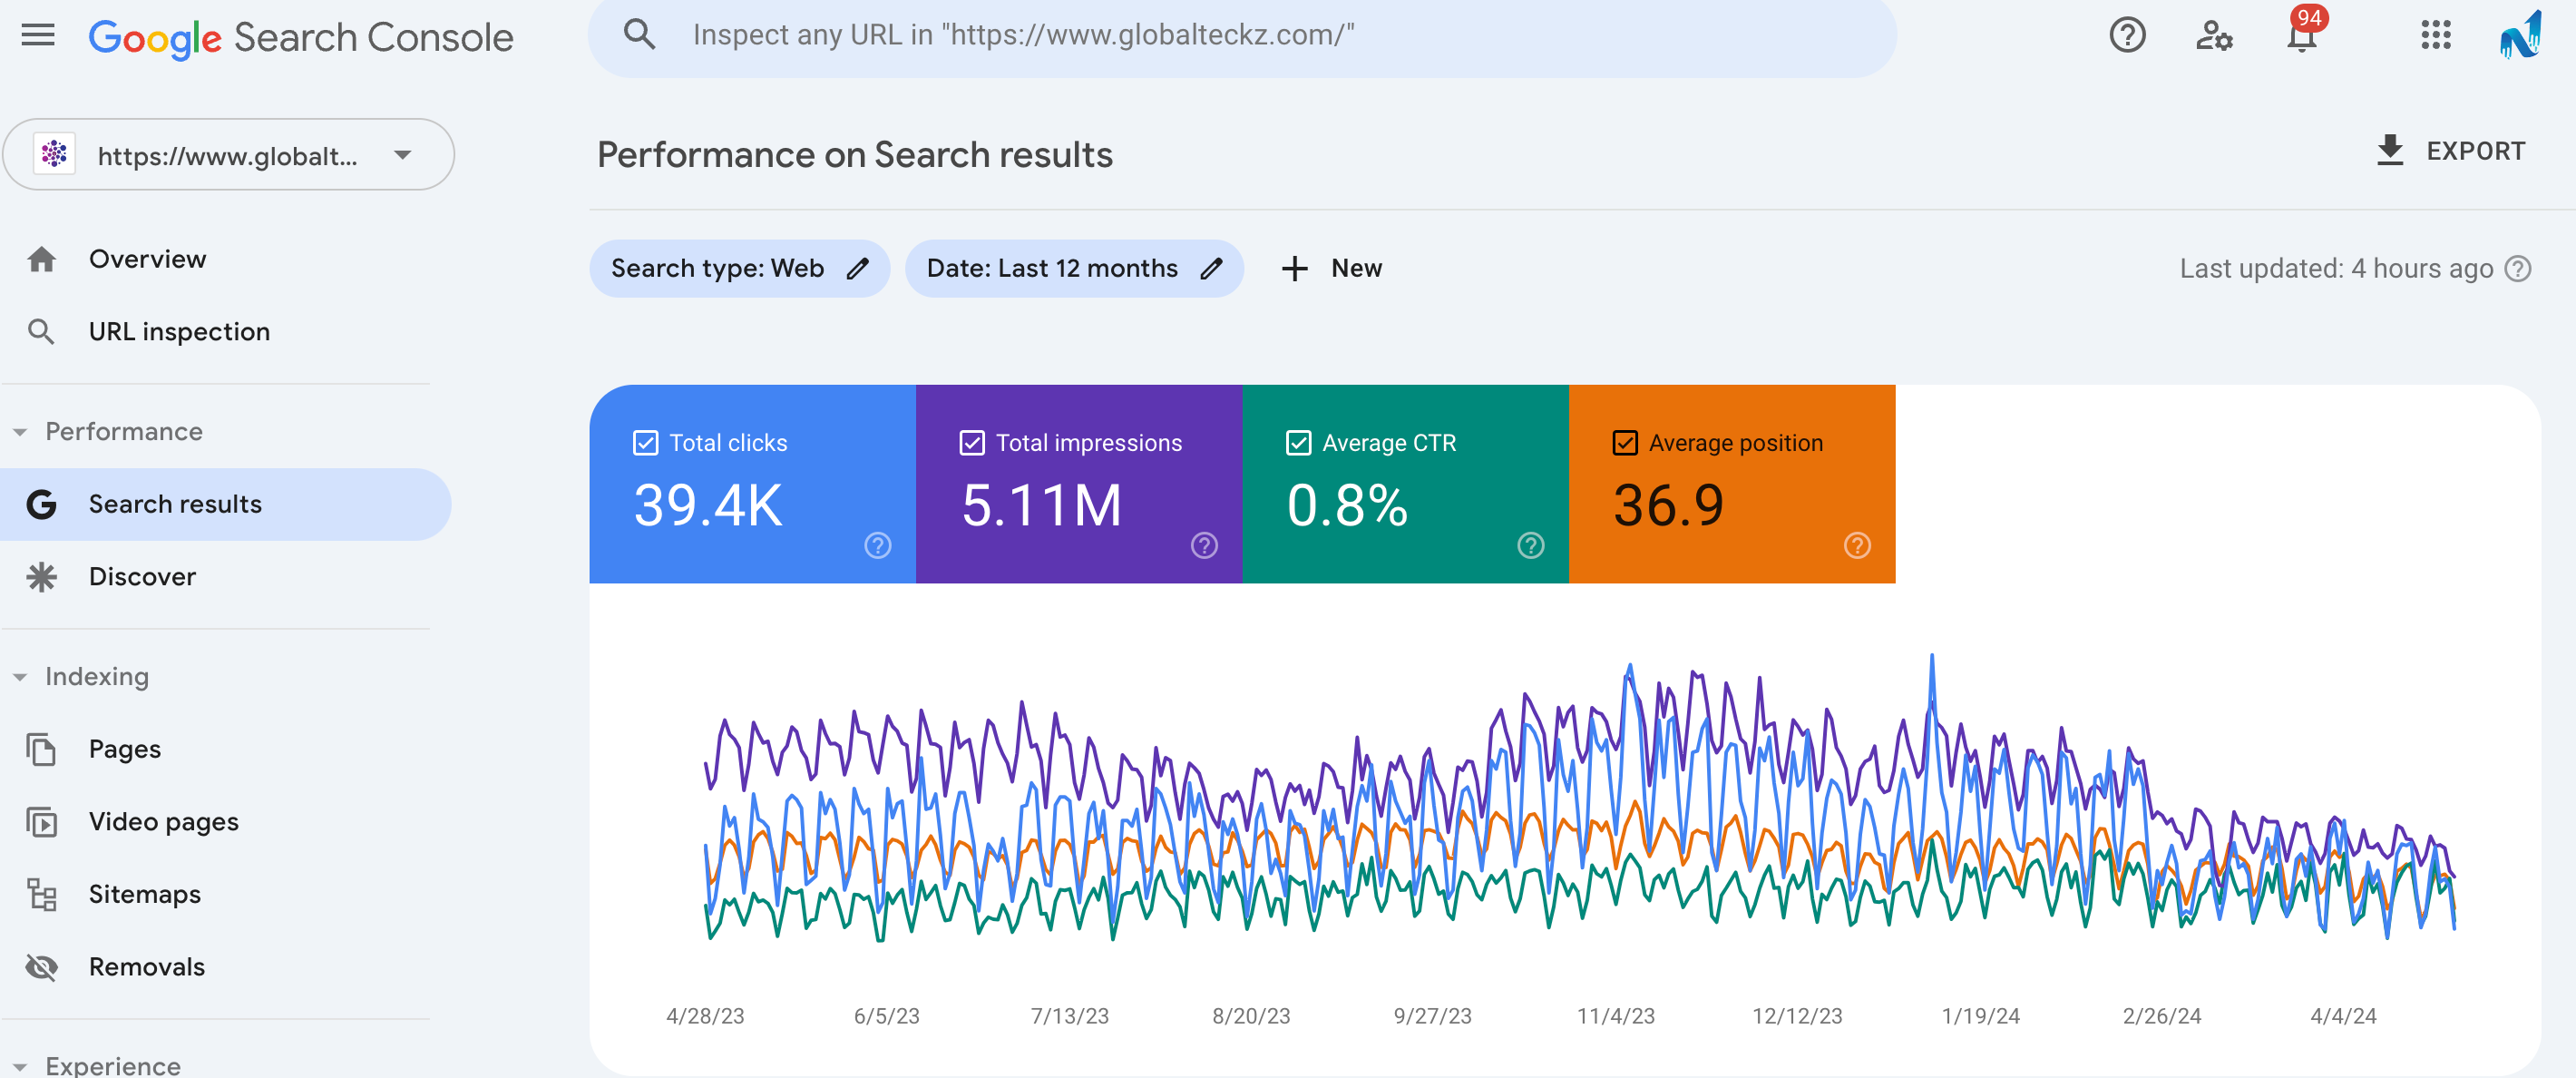
Task: Click the 5.11M impressions value
Action: tap(1041, 505)
